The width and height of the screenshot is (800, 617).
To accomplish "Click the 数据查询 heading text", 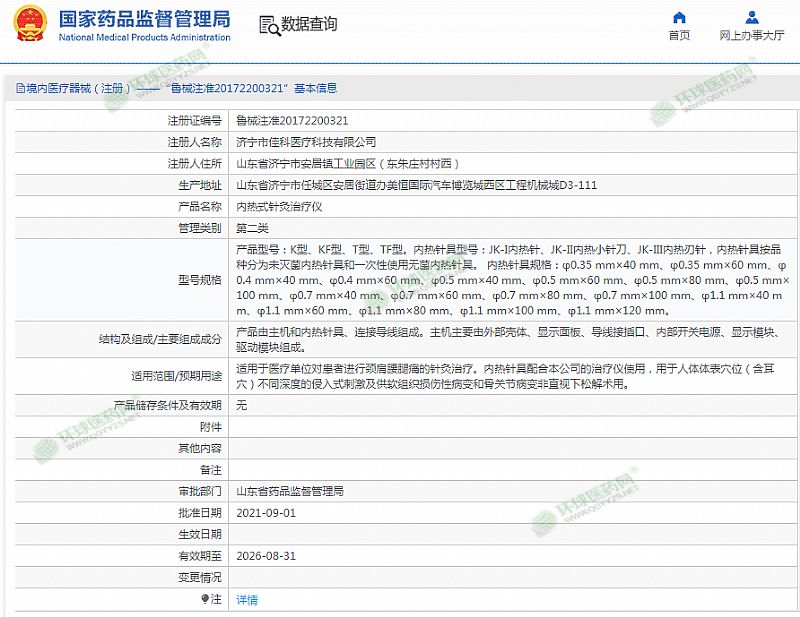I will coord(309,25).
